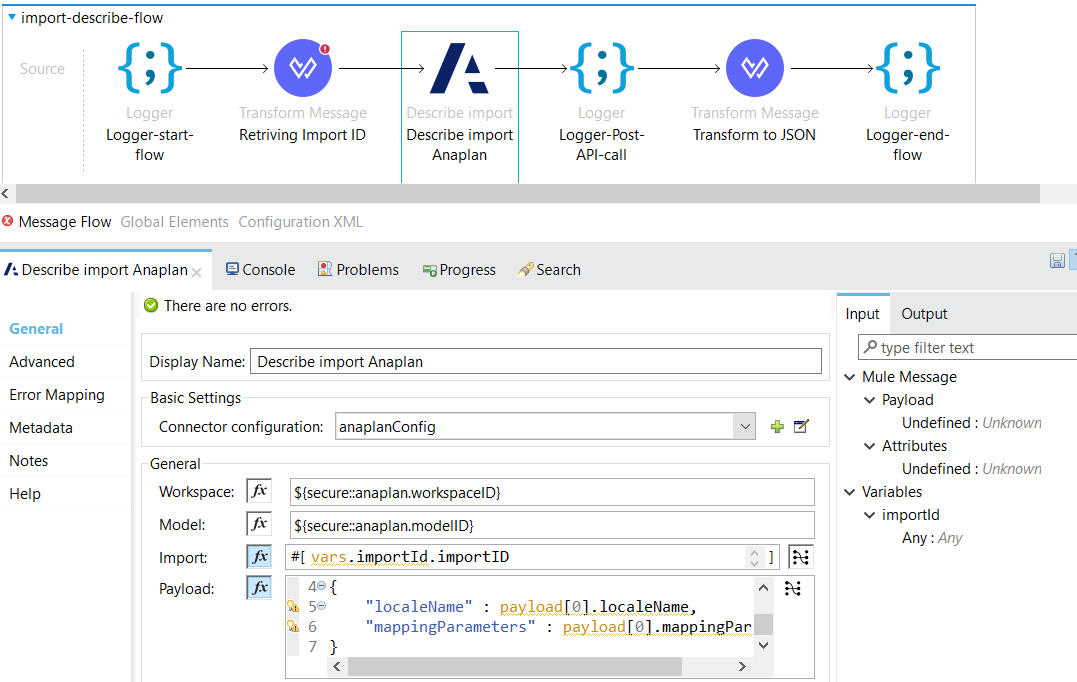Open the Help section
This screenshot has height=682, width=1077.
[25, 494]
